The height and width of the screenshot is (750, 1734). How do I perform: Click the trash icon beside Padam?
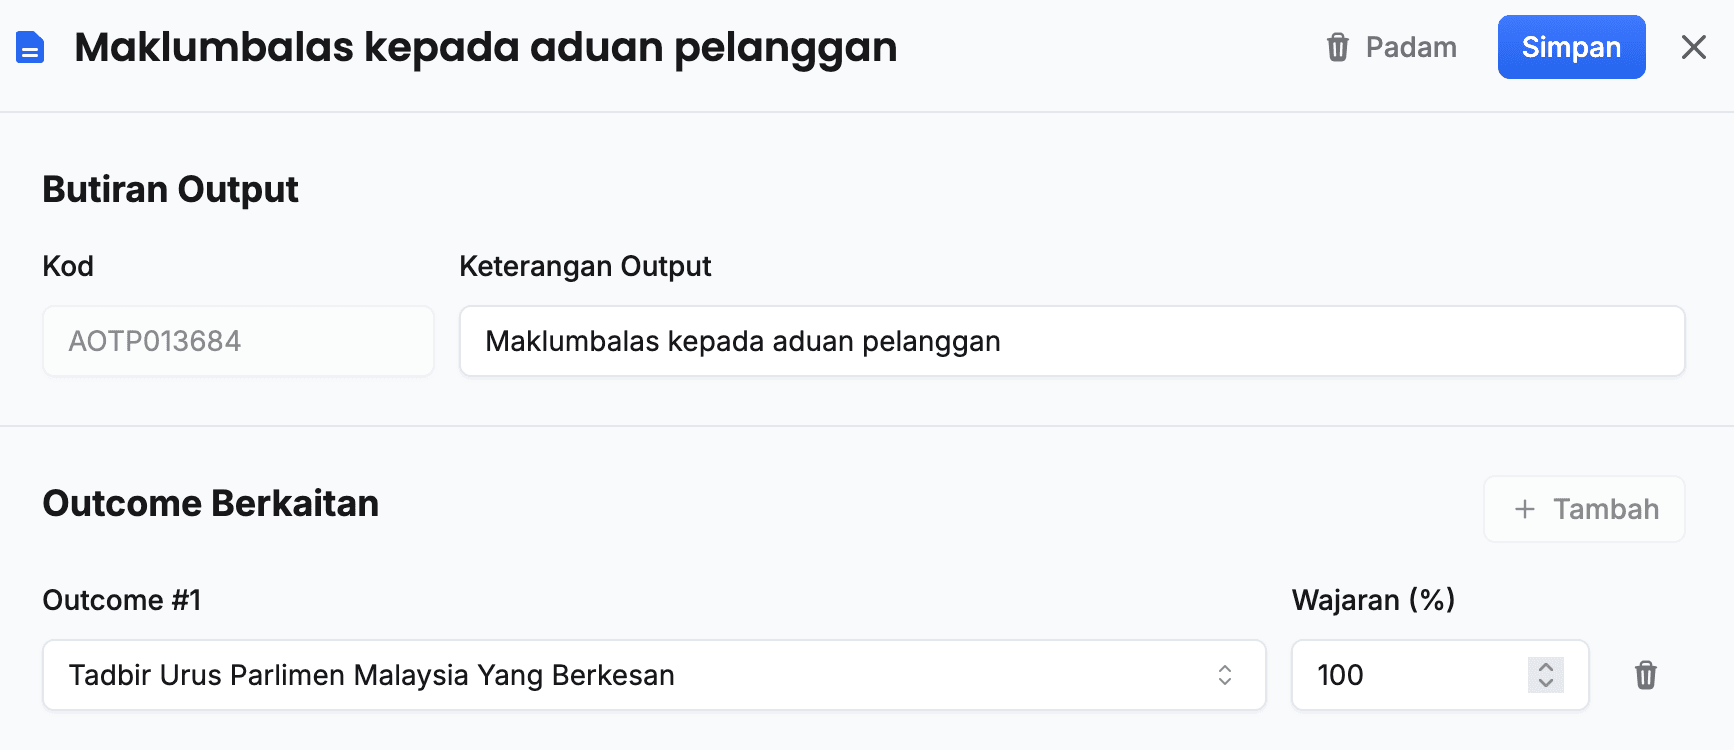coord(1337,47)
